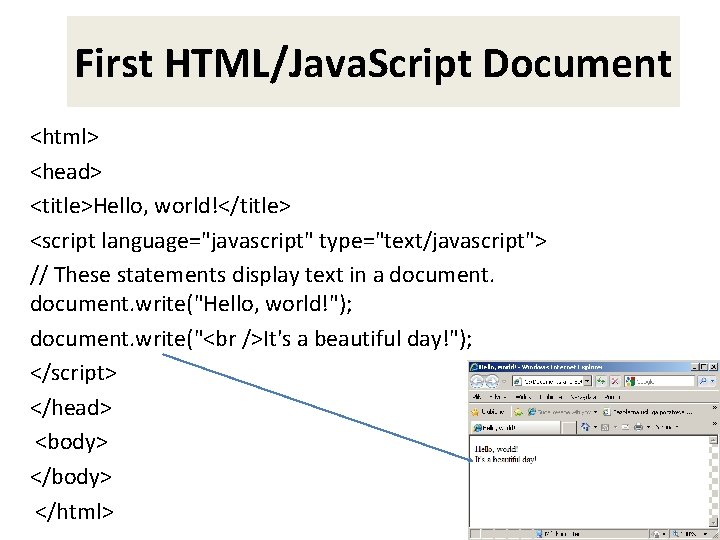Viewport: 720px width, 540px height.
Task: Click the New Tab button
Action: (568, 428)
